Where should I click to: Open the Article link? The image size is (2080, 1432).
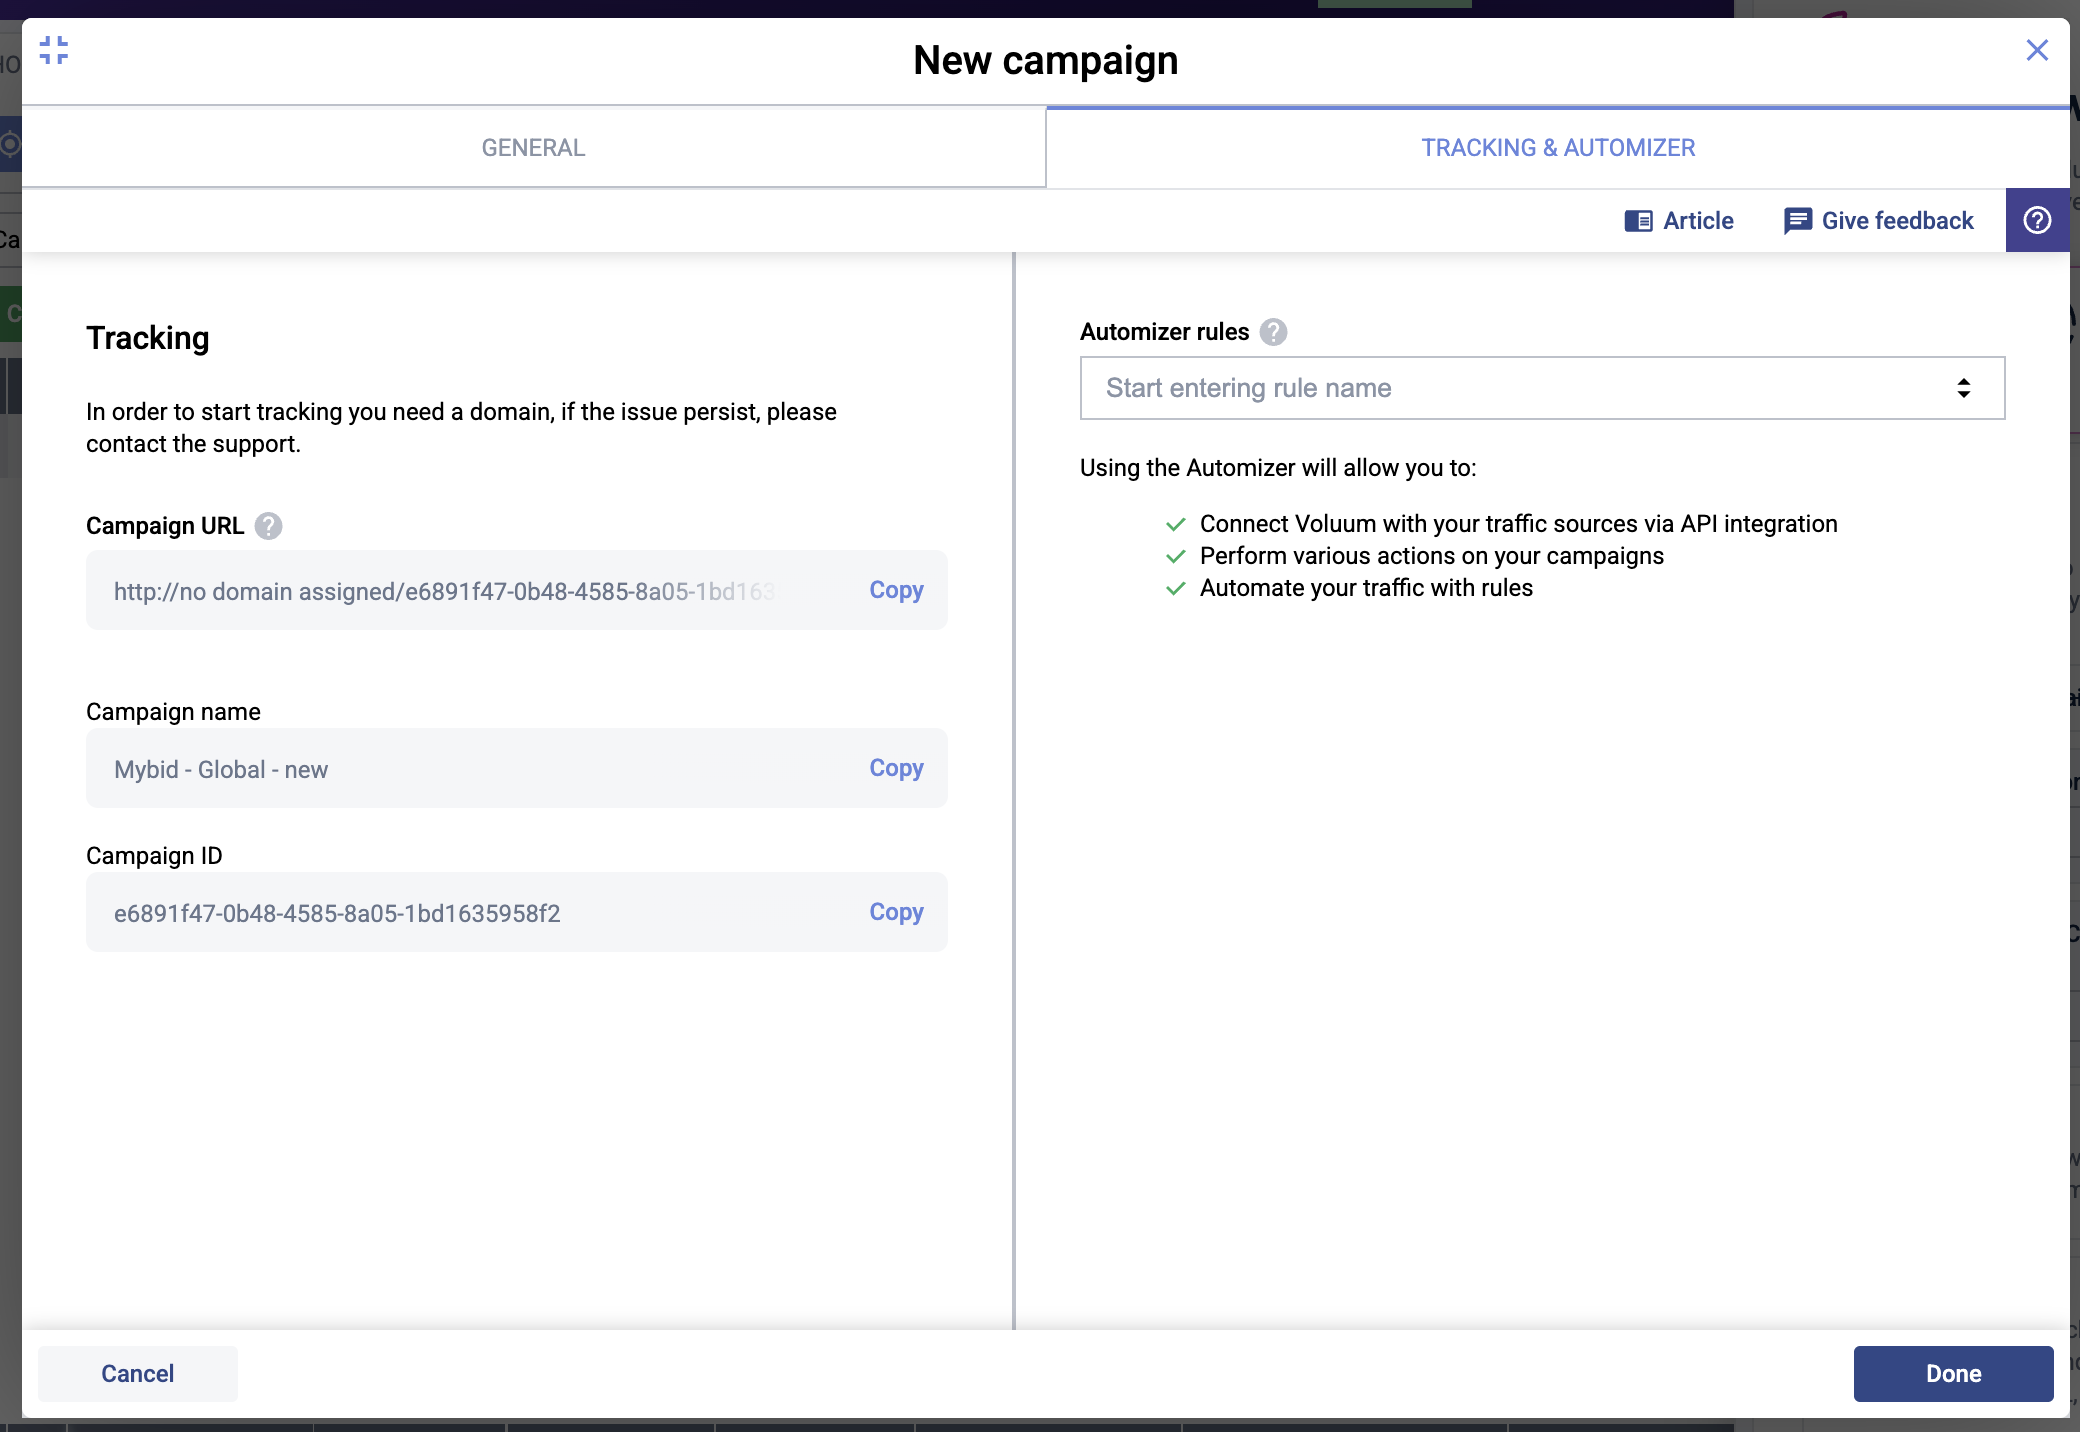point(1698,221)
